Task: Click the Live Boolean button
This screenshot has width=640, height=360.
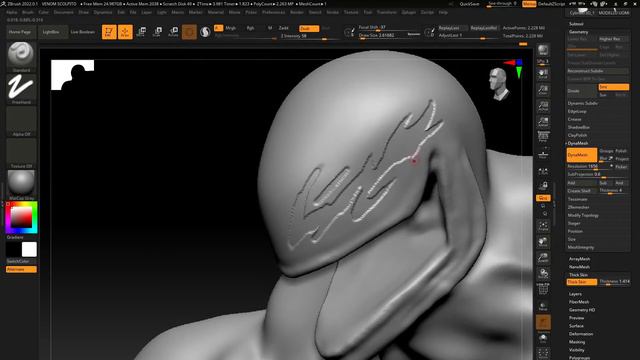Action: pos(82,32)
